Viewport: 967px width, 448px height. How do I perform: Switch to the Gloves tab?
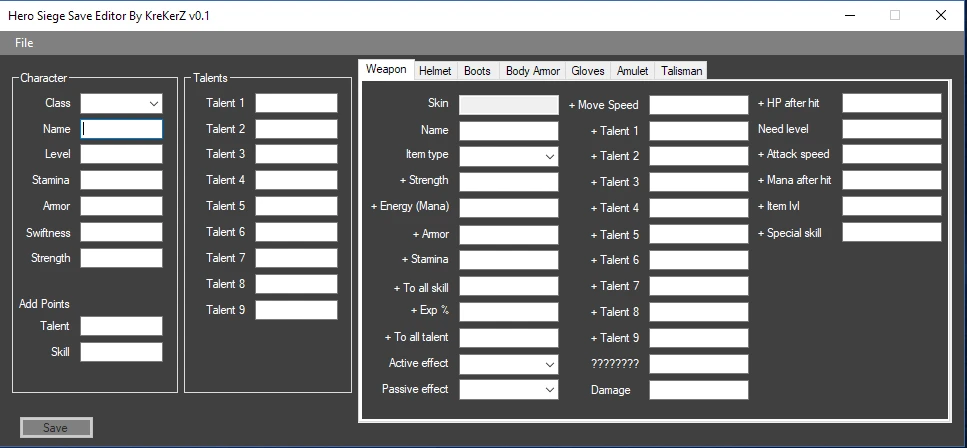coord(588,71)
